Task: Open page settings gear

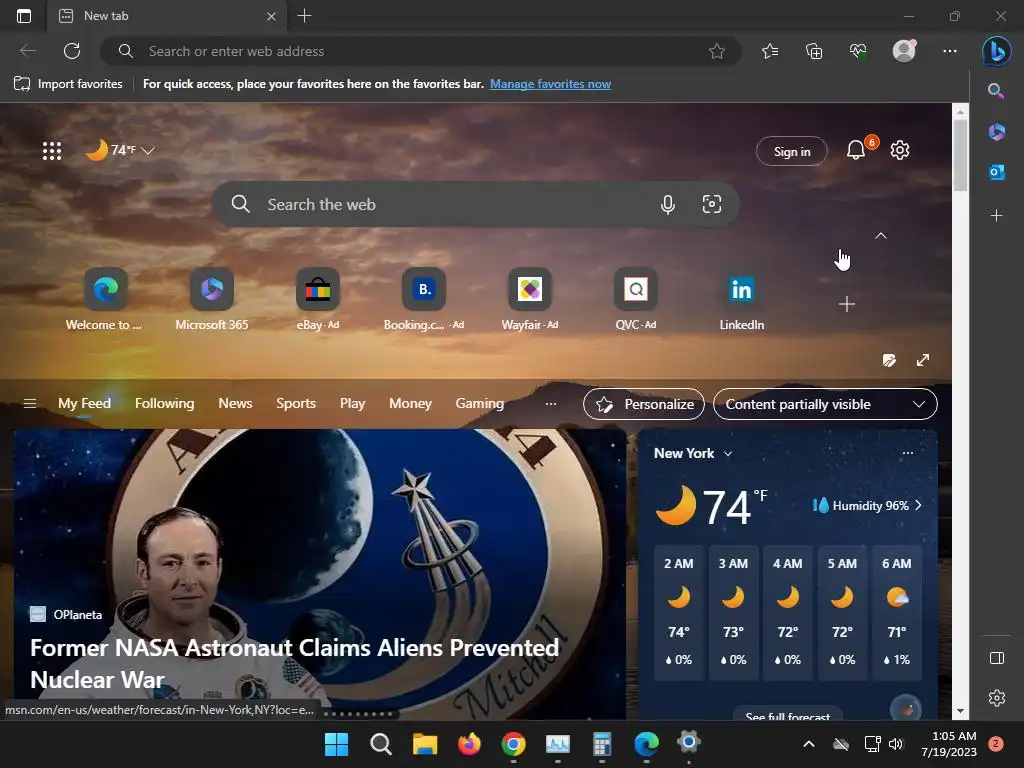Action: coord(900,150)
